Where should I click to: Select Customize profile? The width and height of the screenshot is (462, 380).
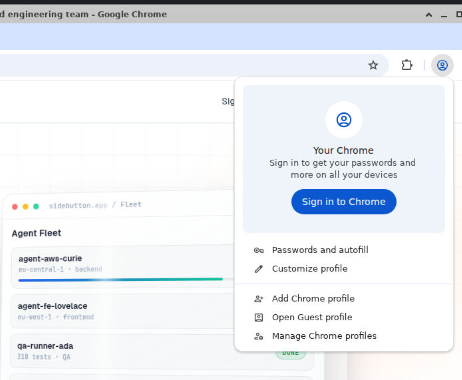344,269
